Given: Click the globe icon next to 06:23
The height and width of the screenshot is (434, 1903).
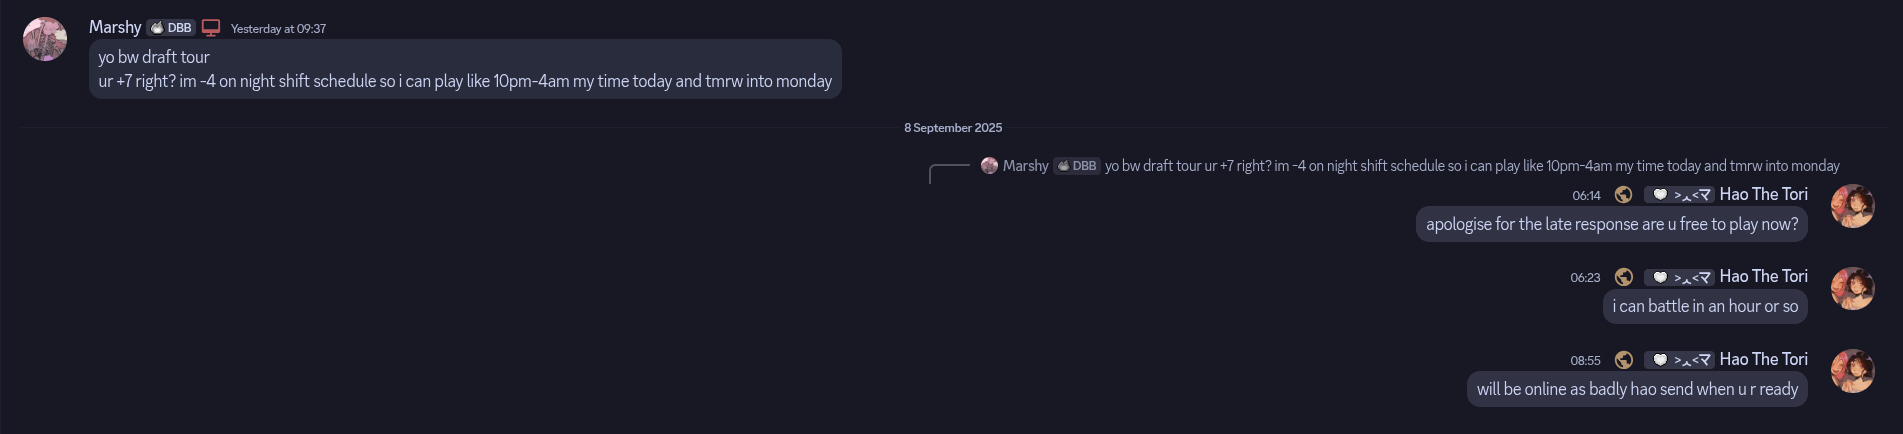Looking at the screenshot, I should coord(1623,277).
